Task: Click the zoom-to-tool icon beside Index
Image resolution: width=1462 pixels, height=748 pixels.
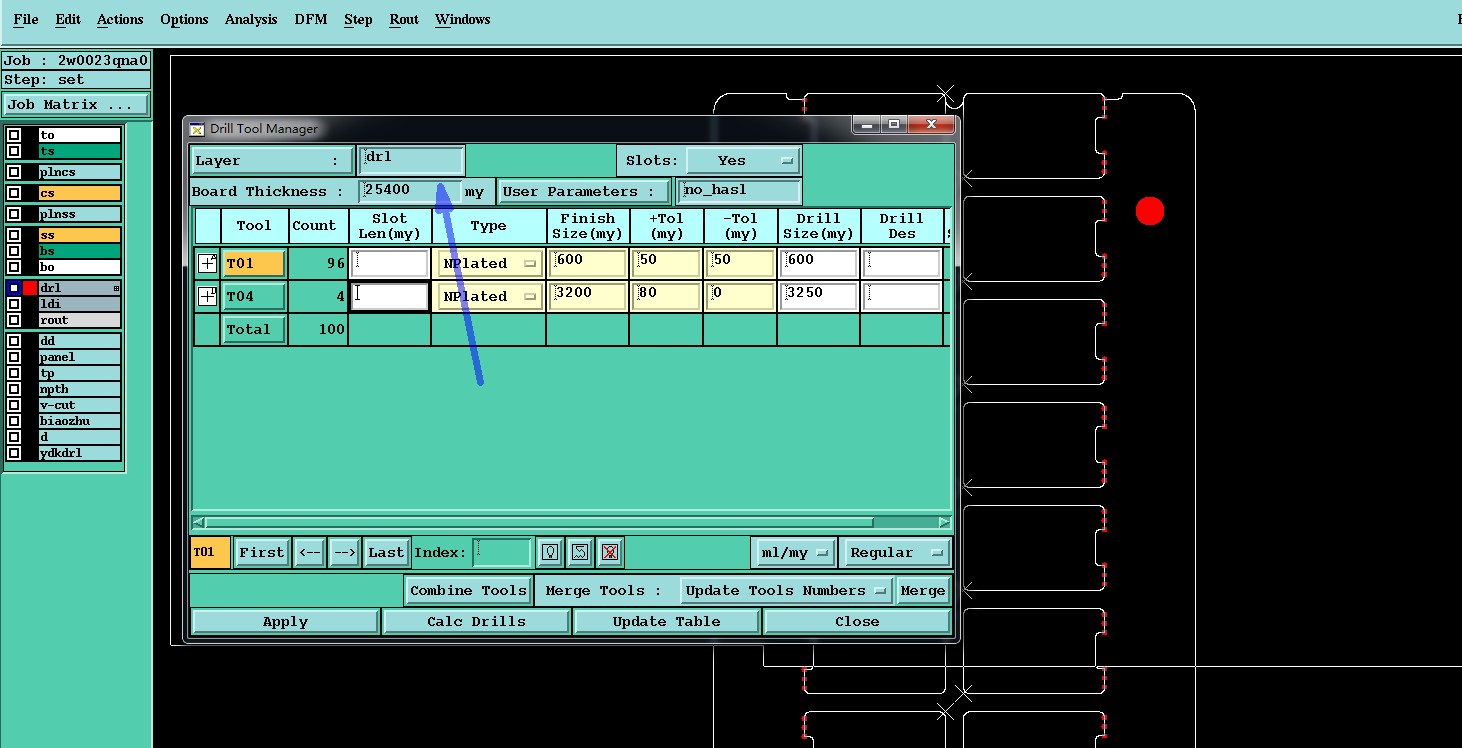Action: click(581, 552)
